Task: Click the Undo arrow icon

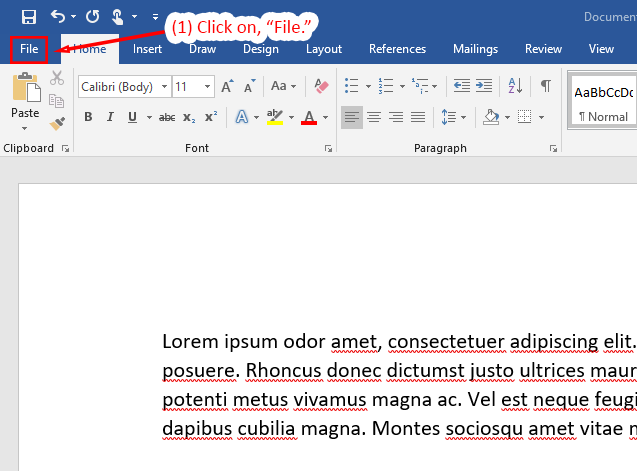Action: pyautogui.click(x=58, y=17)
